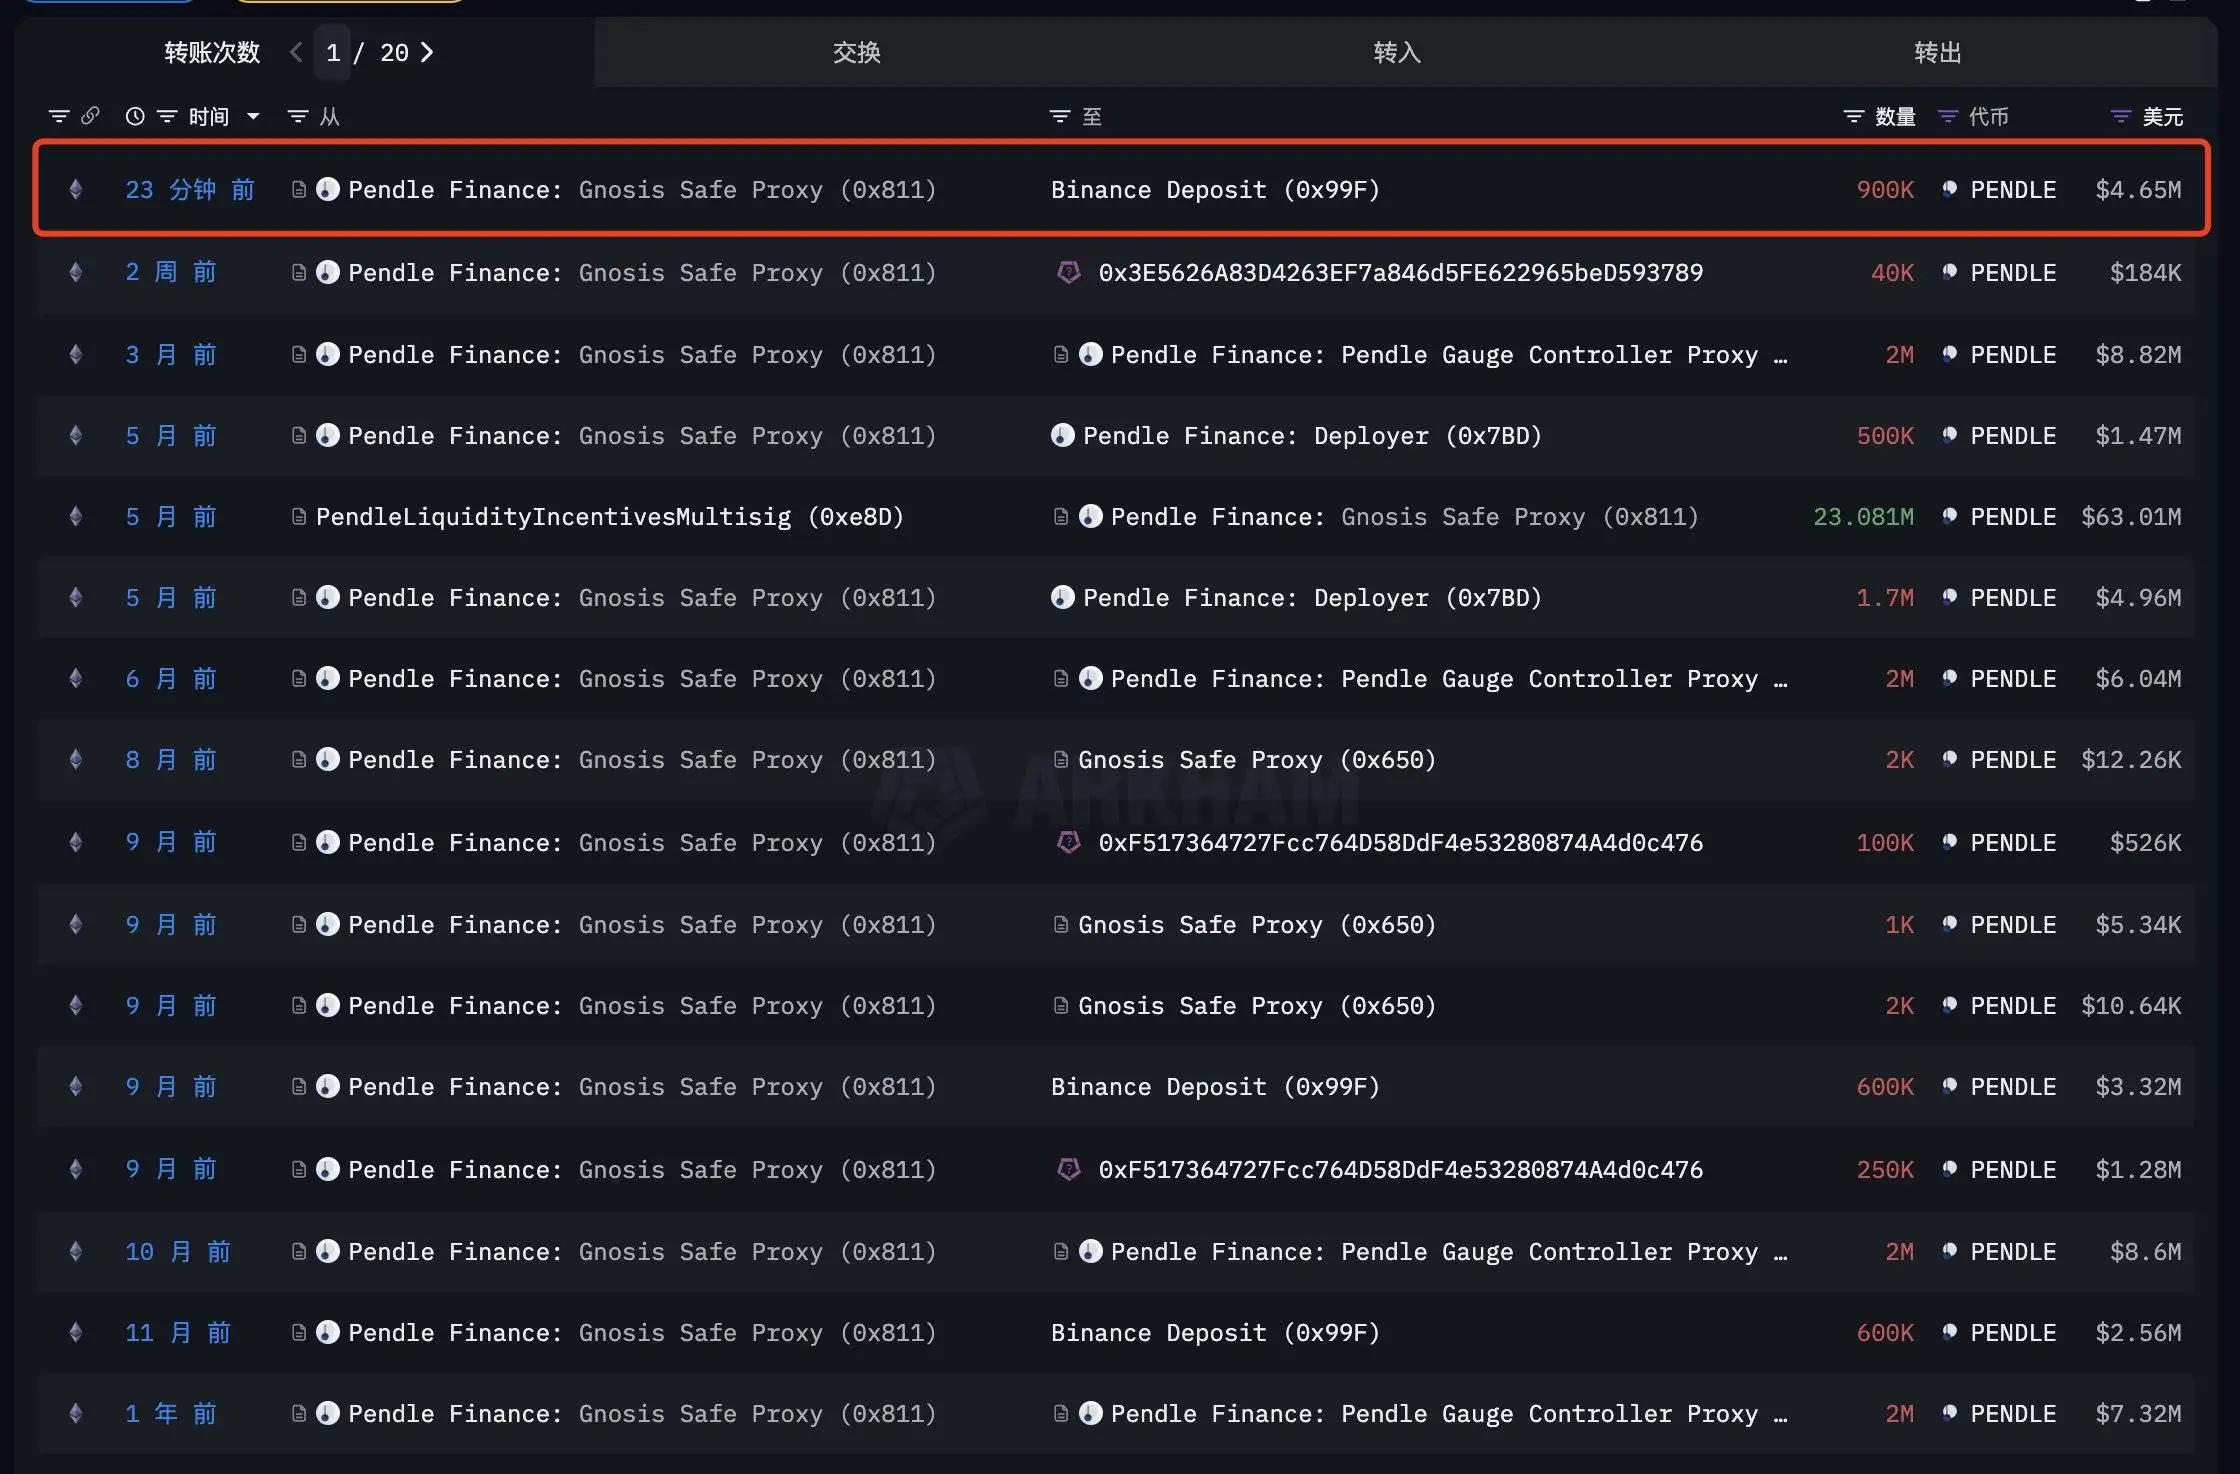Click the clock icon beside 时间
2240x1474 pixels.
[135, 116]
